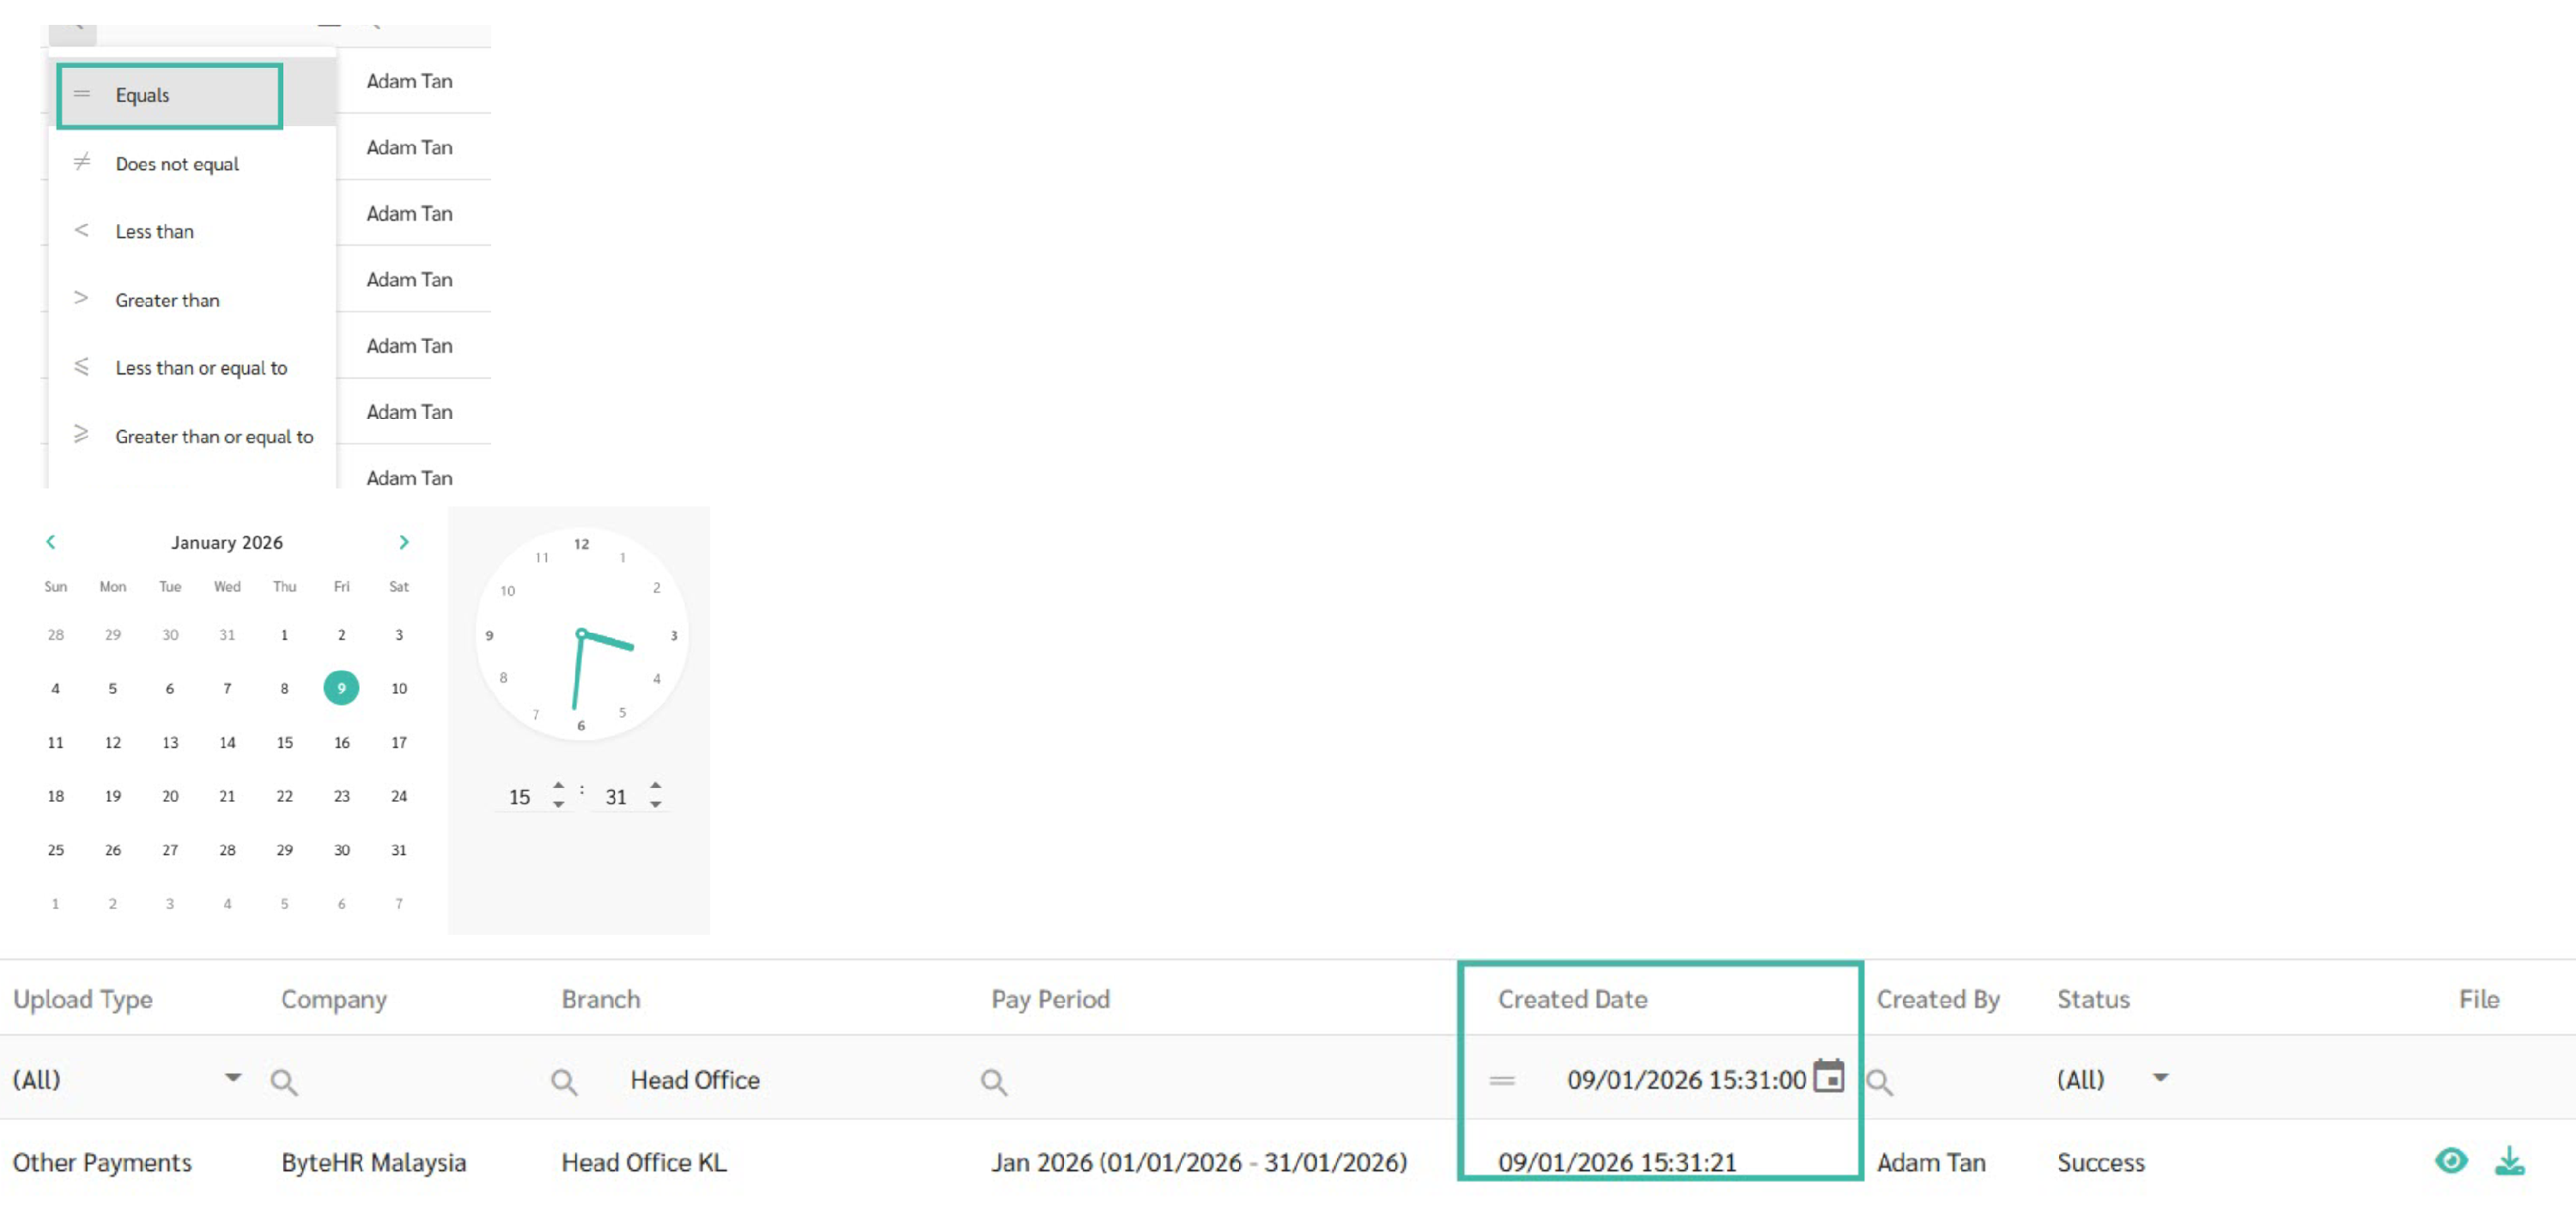Click the equals operator icon in Created Date filter
The image size is (2576, 1207).
point(1501,1080)
